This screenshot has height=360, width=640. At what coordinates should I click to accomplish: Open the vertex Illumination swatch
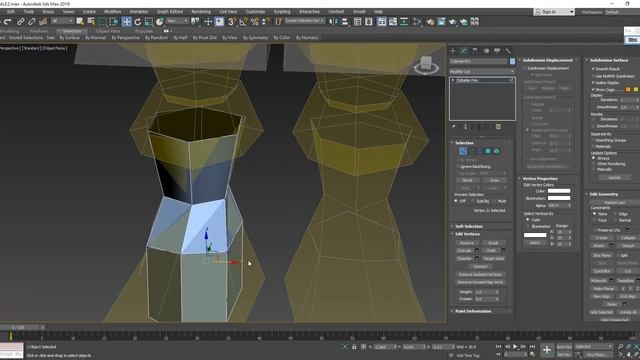559,198
